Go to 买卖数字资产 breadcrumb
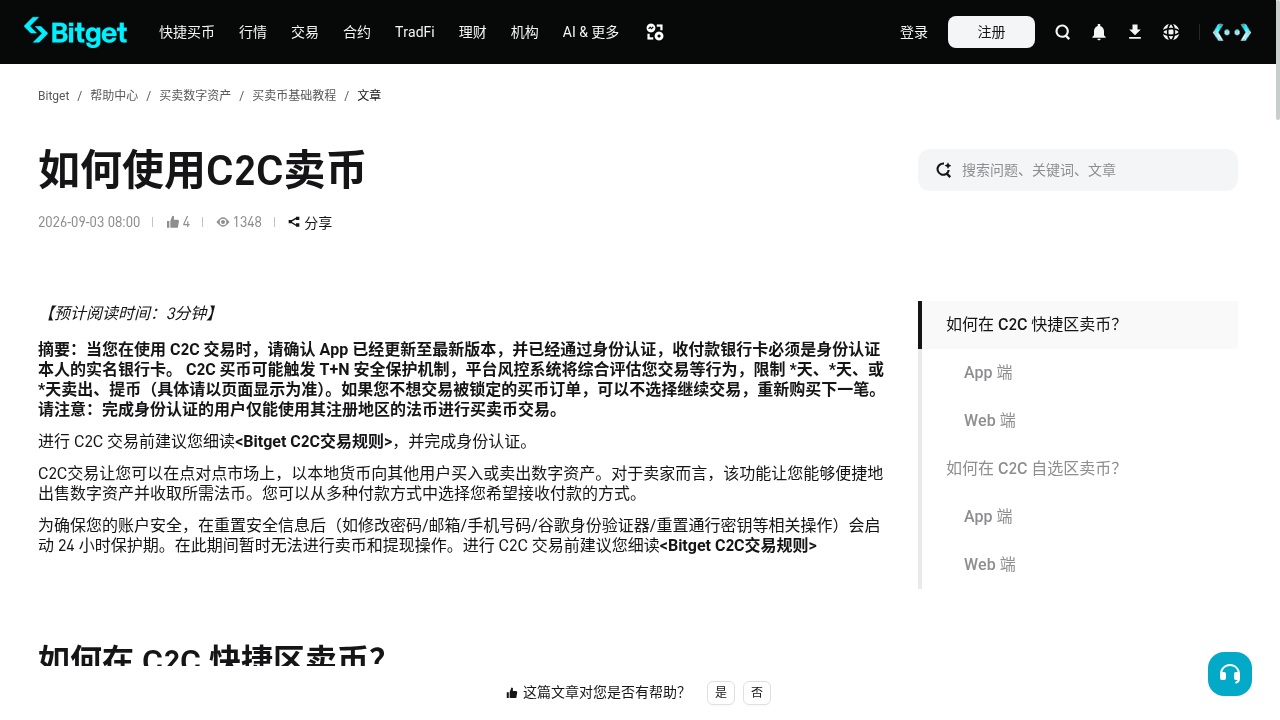Screen dimensions: 1280x720 click(x=195, y=95)
